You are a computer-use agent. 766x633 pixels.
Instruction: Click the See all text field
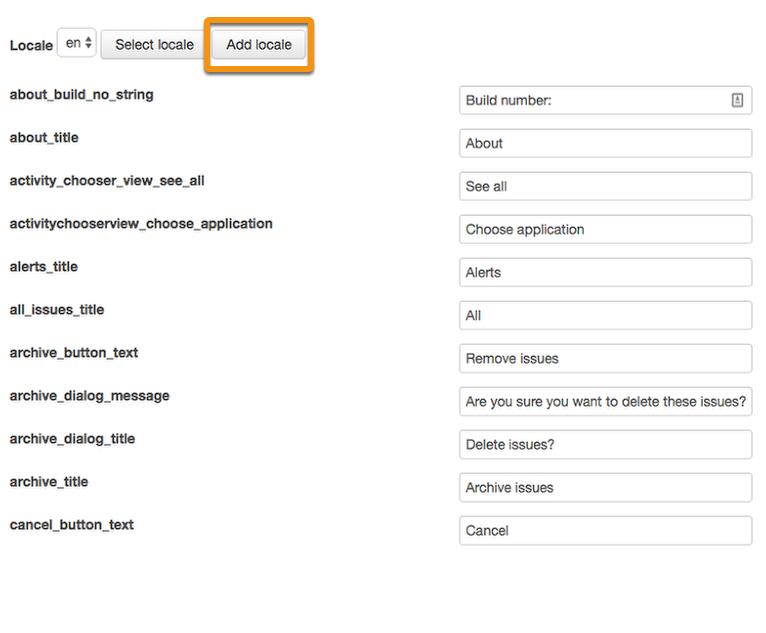click(605, 186)
